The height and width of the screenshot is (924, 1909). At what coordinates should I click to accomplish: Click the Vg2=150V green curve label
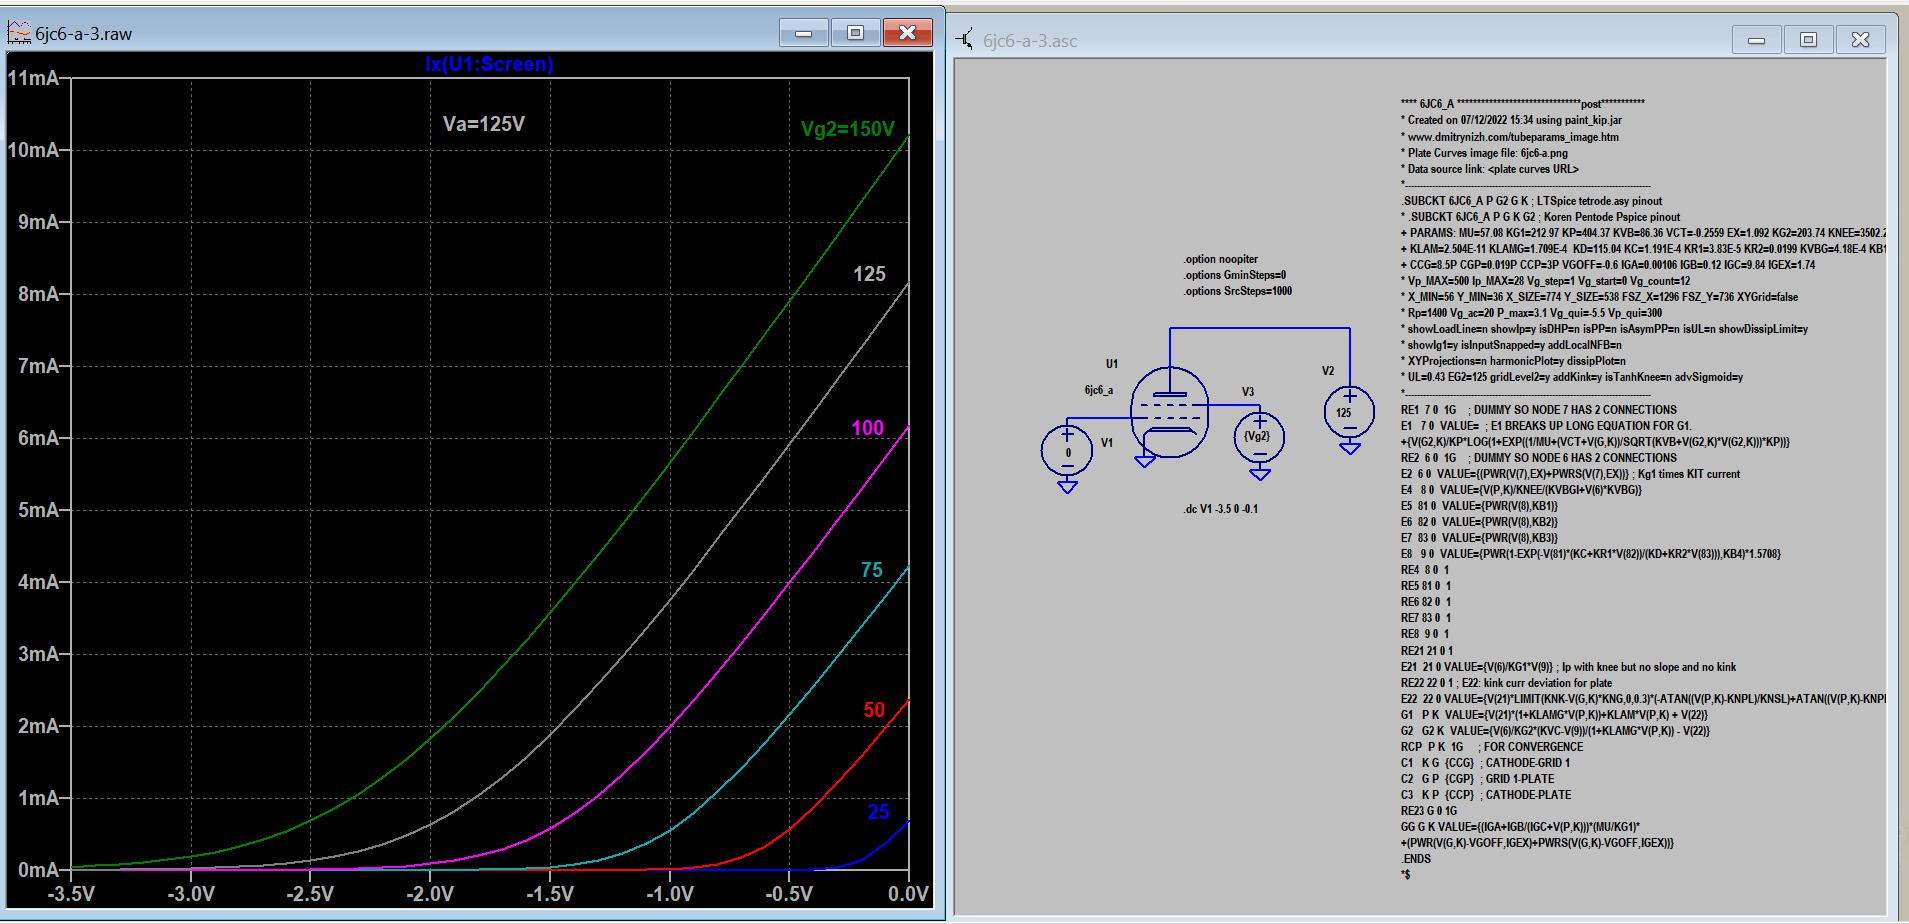click(848, 129)
